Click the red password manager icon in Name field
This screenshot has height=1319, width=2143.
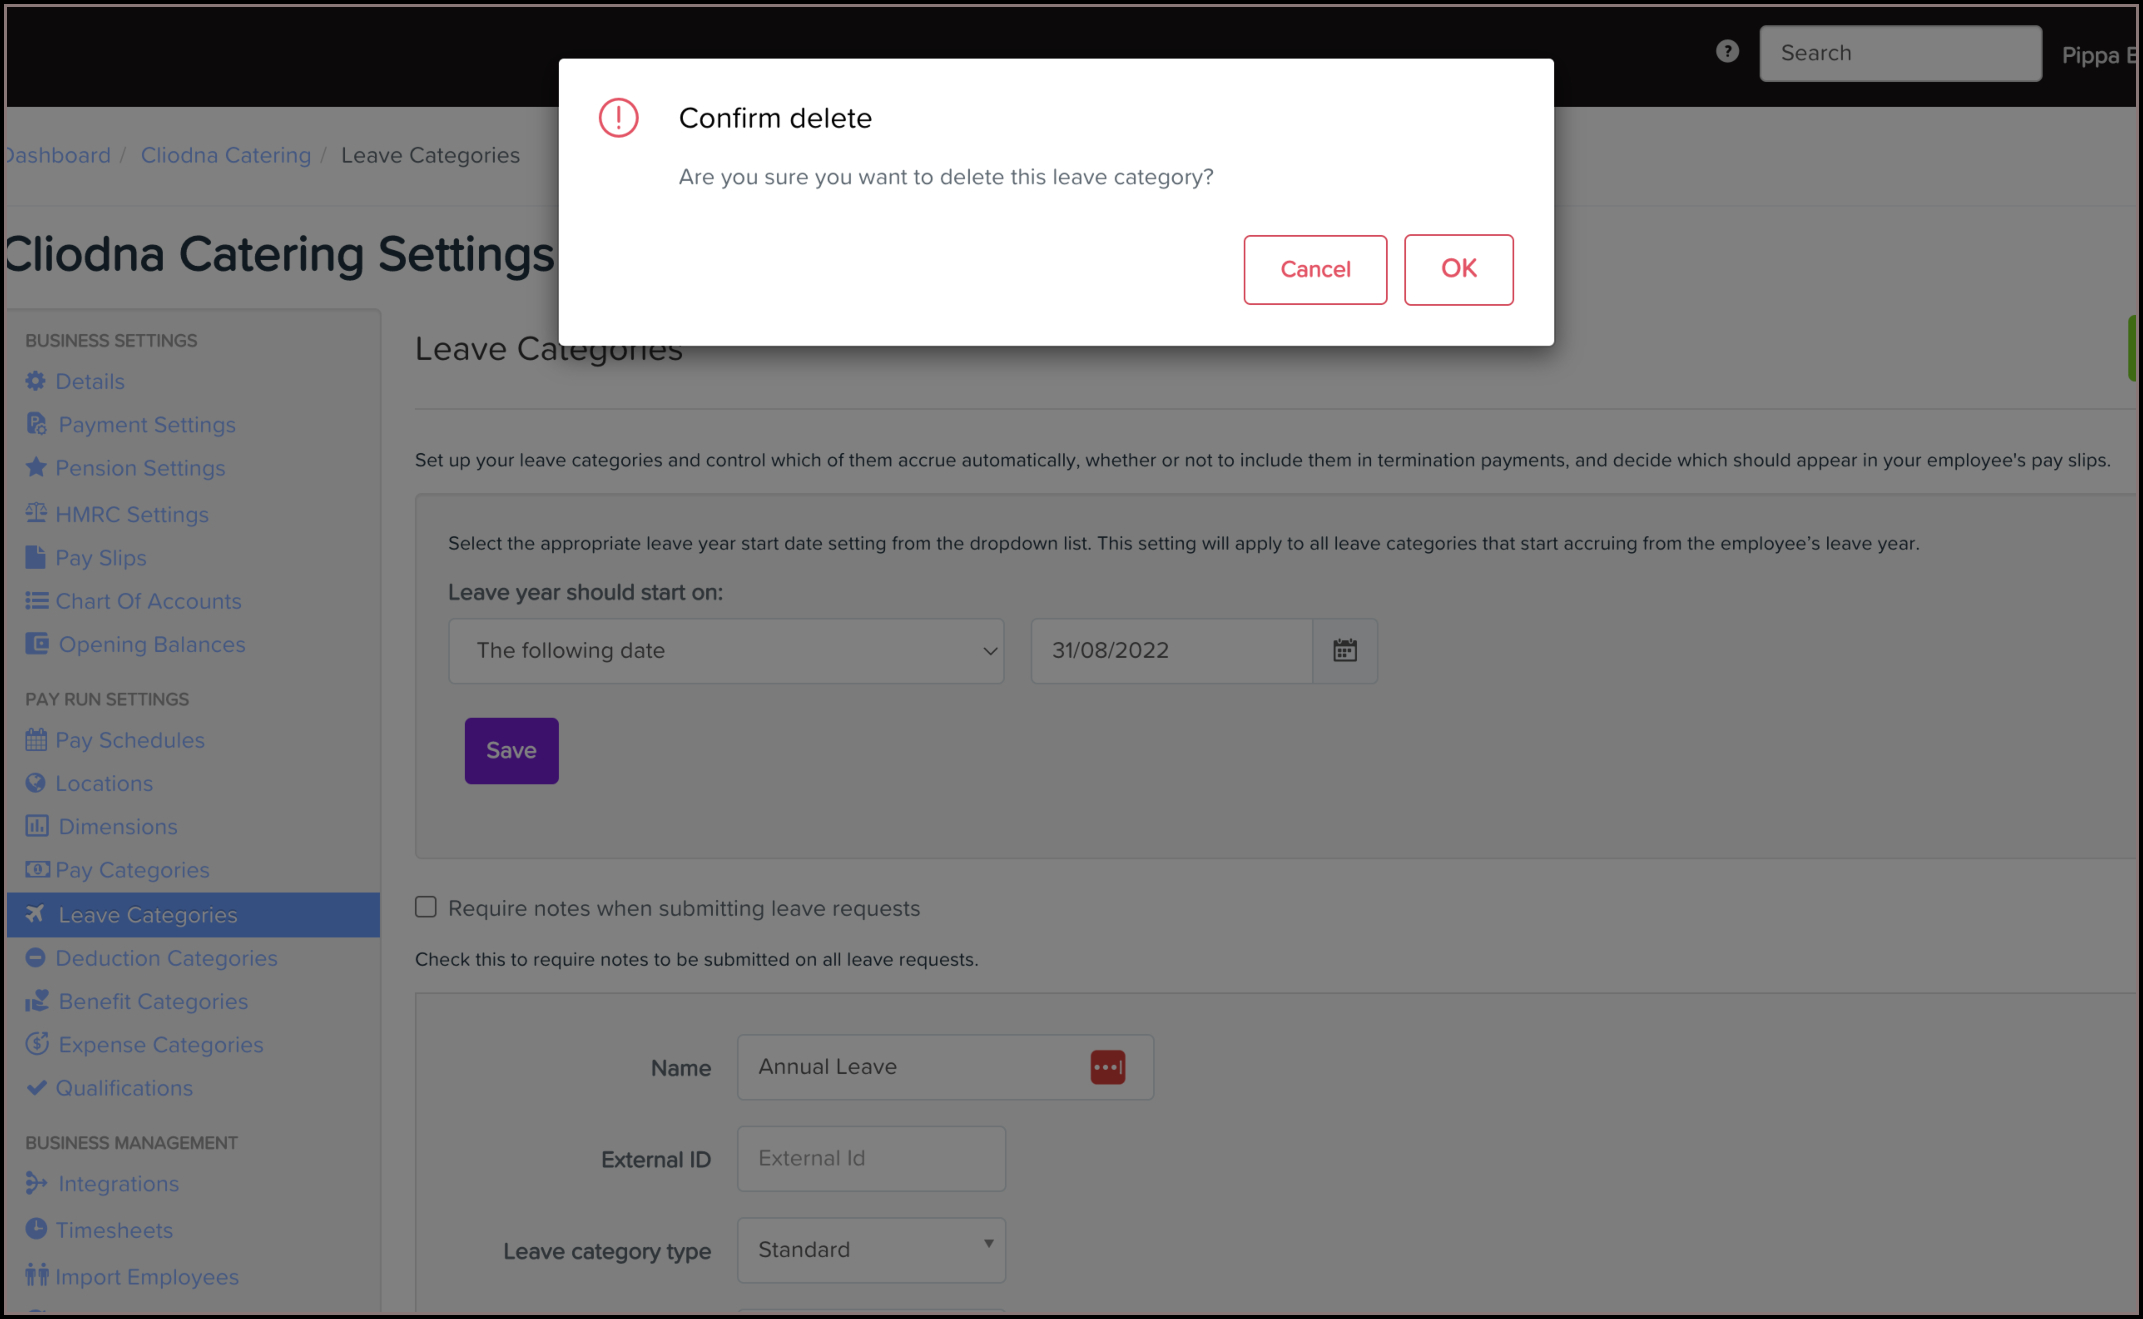pyautogui.click(x=1107, y=1067)
